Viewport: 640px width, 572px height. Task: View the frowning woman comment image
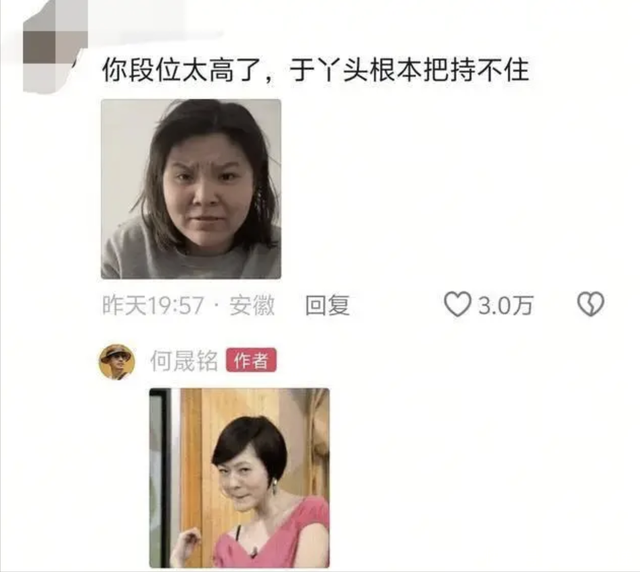click(191, 189)
